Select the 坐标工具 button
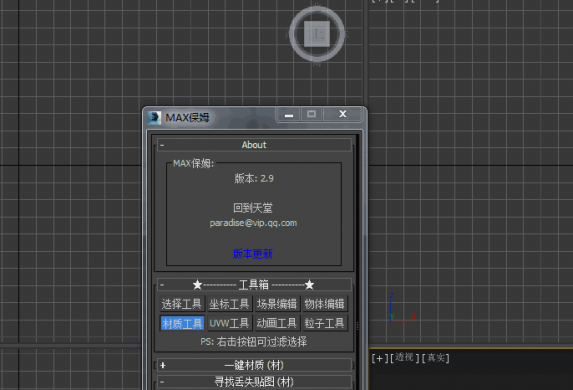 pos(229,304)
